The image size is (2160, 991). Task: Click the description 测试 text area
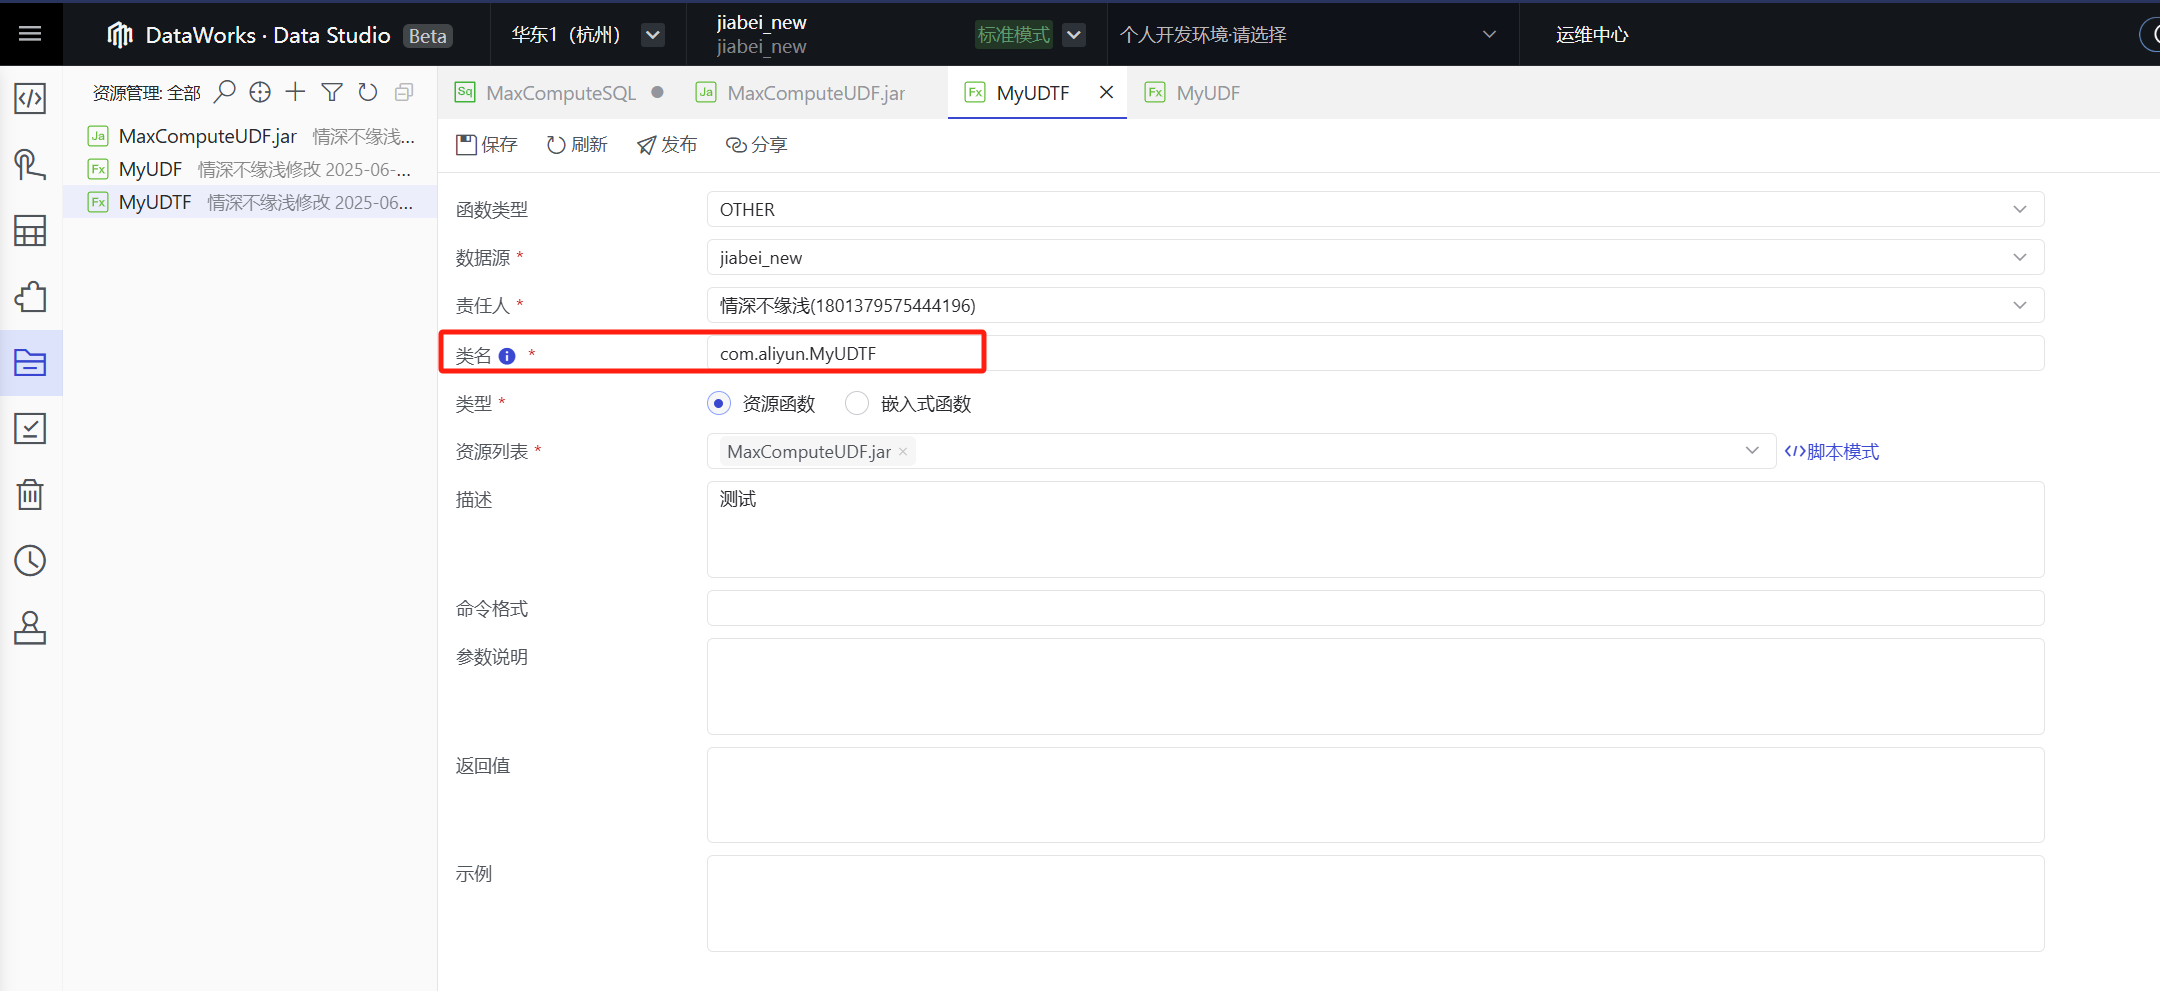tap(1375, 529)
